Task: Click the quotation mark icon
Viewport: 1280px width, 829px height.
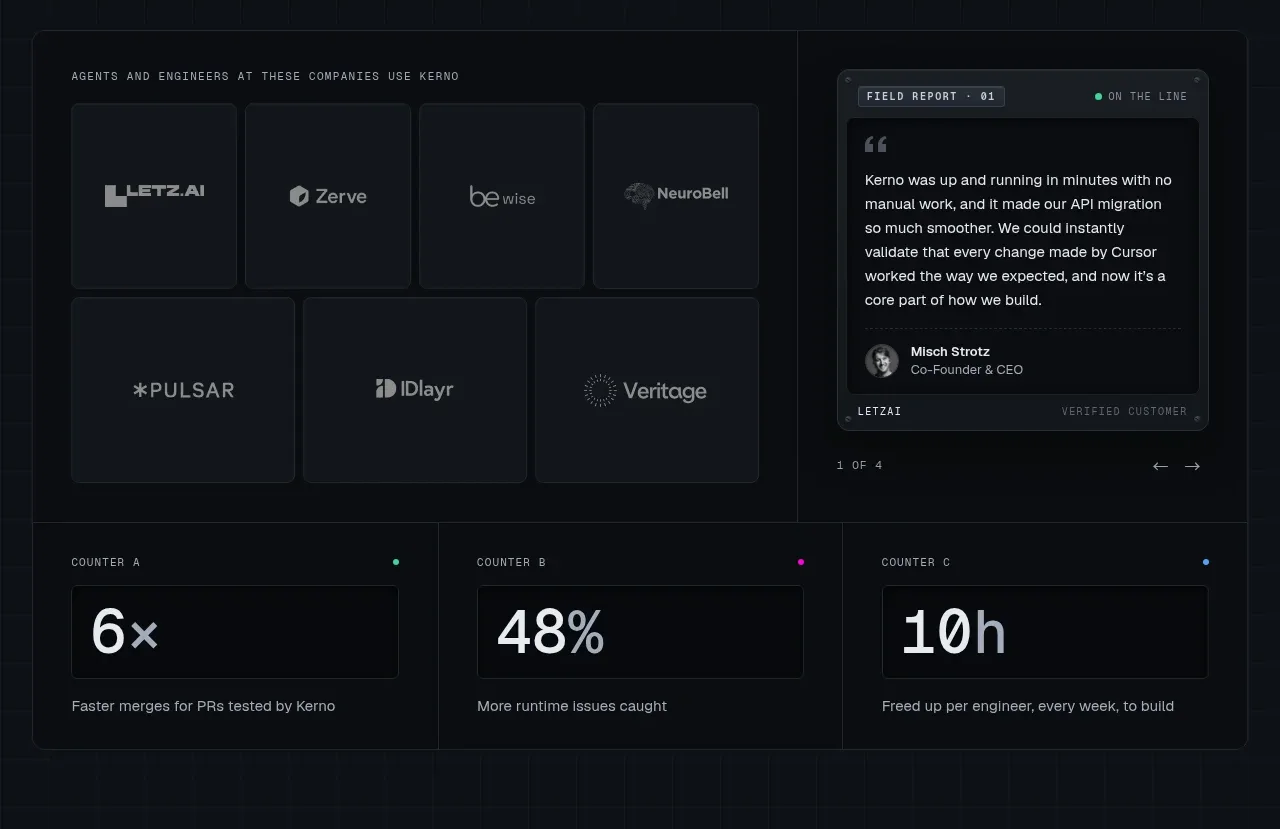Action: (x=876, y=145)
